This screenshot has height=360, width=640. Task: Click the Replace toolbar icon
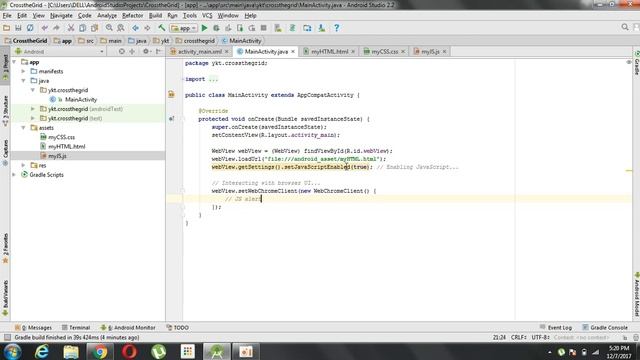[x=121, y=28]
